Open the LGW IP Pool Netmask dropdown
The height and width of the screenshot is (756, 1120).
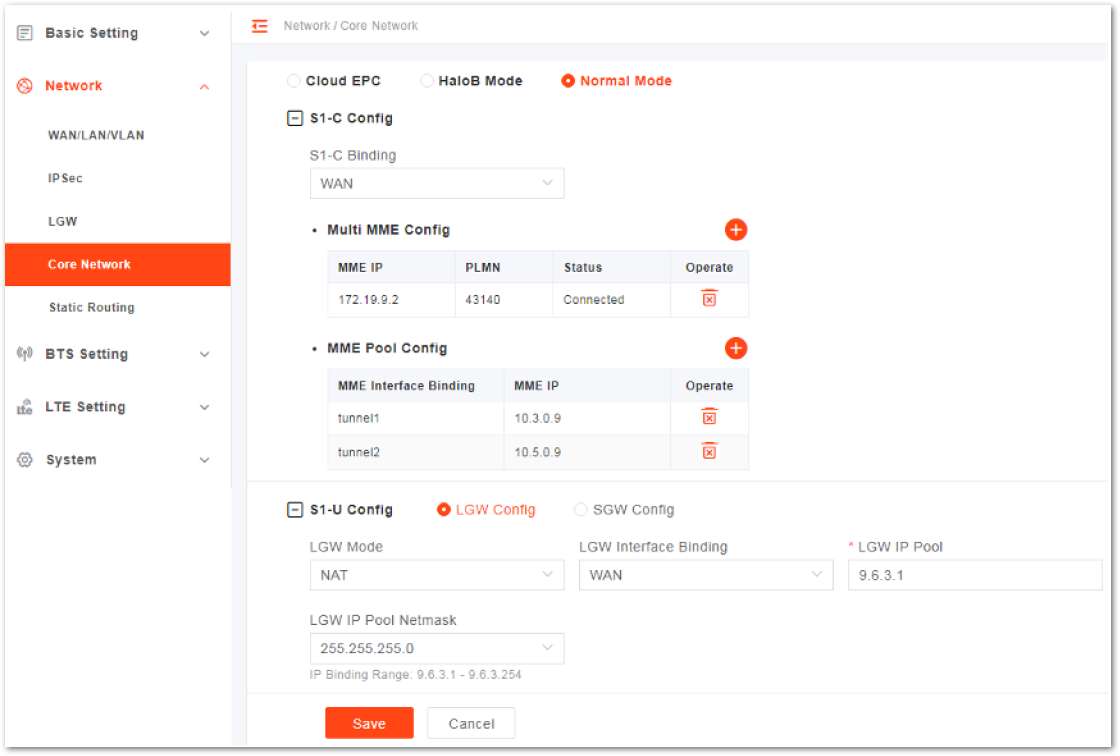[x=437, y=648]
